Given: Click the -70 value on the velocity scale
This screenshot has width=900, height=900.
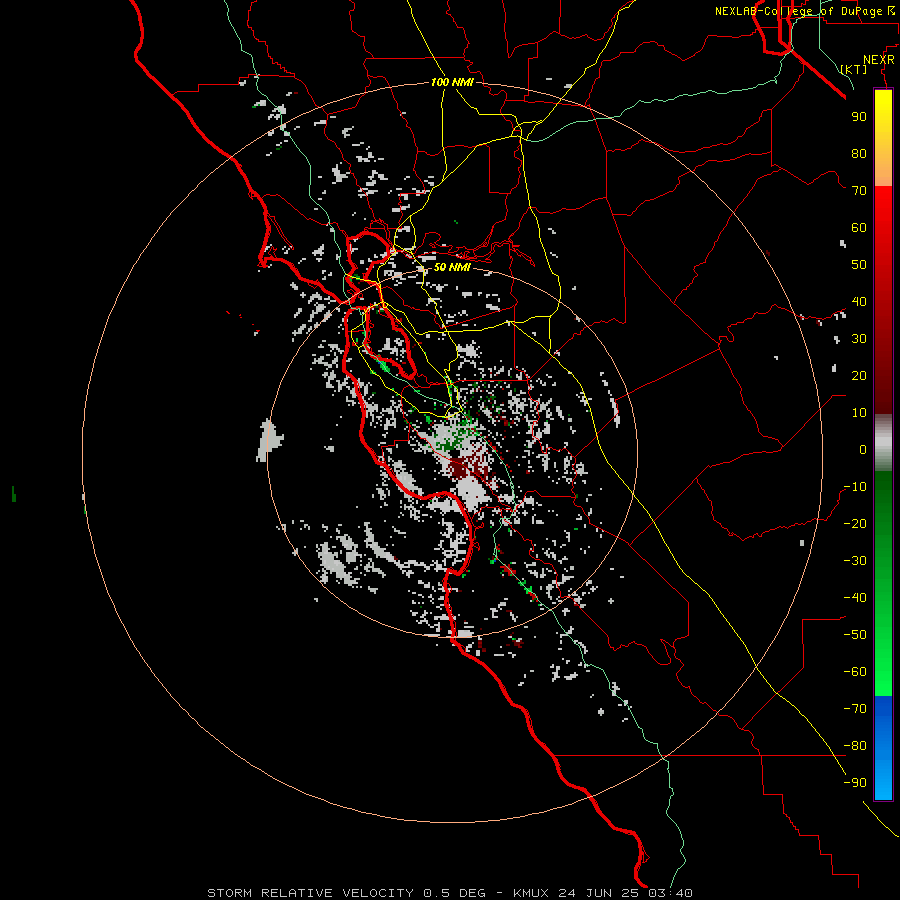Looking at the screenshot, I should pos(855,709).
